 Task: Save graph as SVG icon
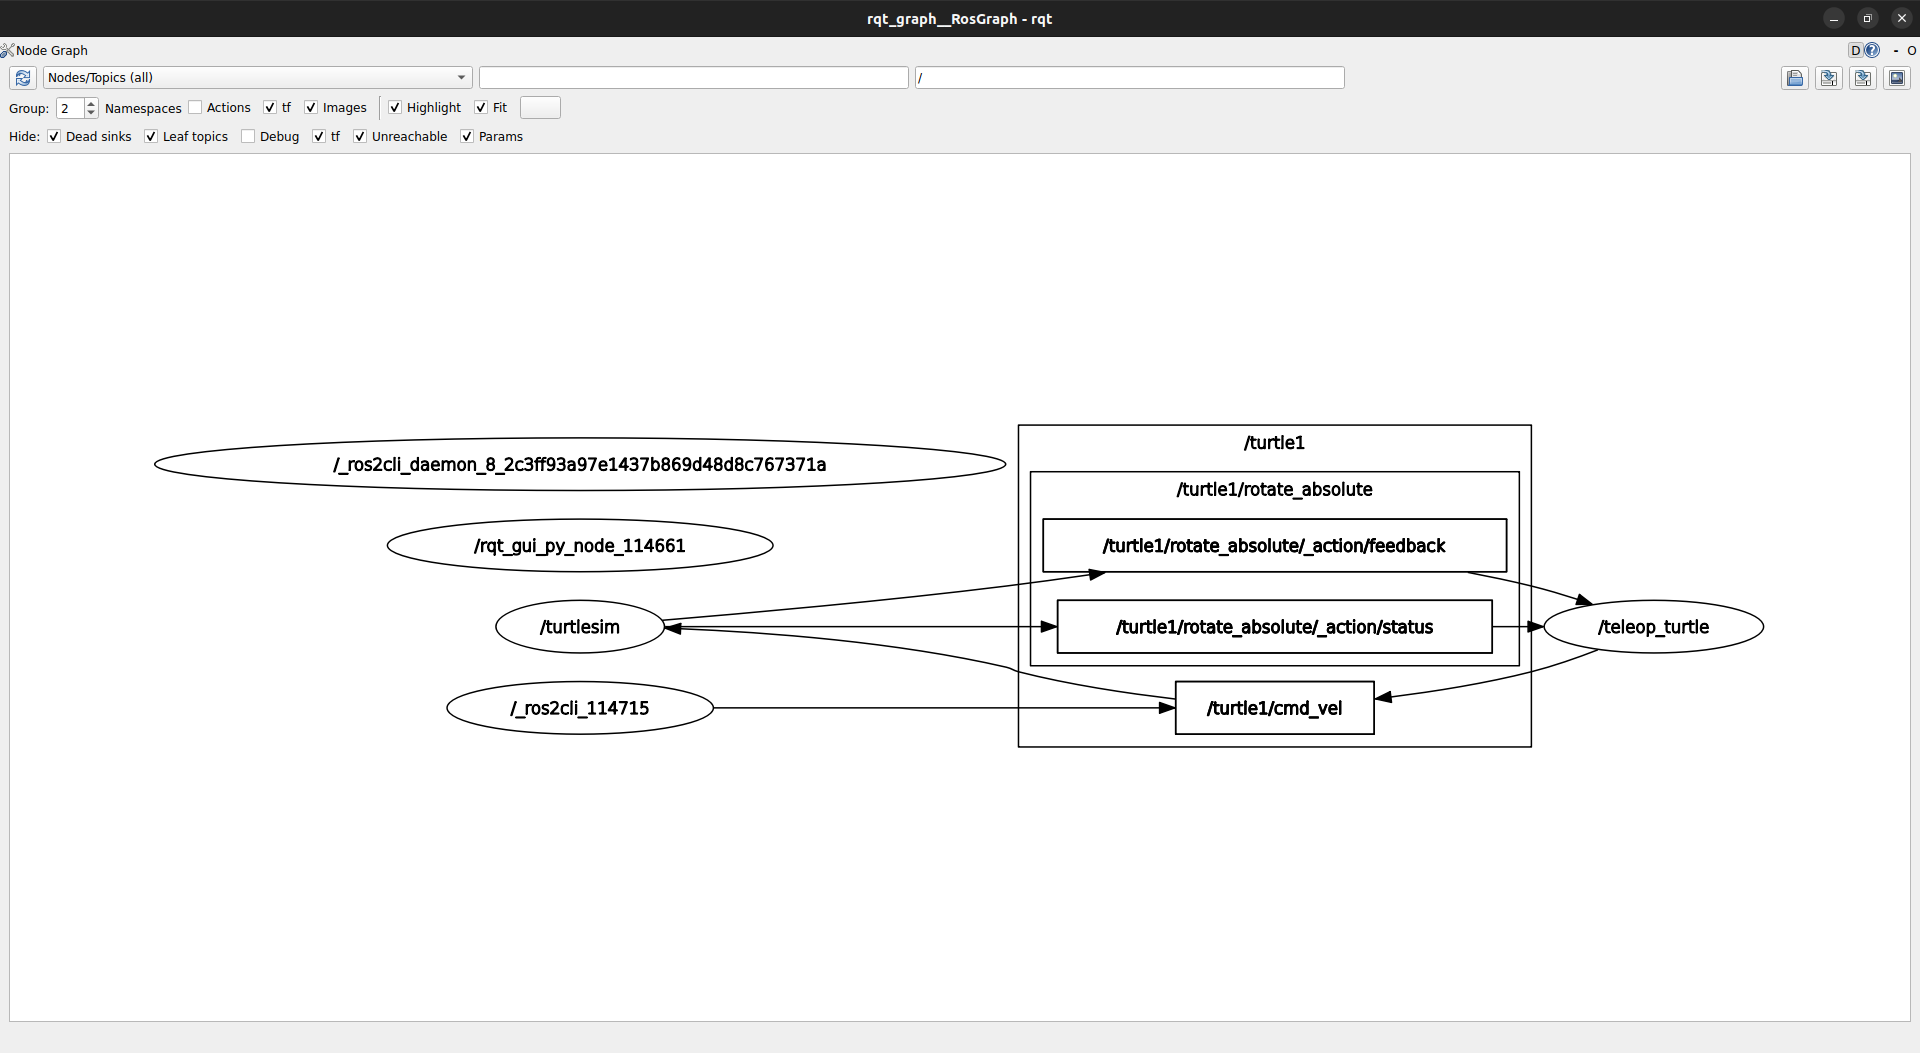tap(1863, 78)
